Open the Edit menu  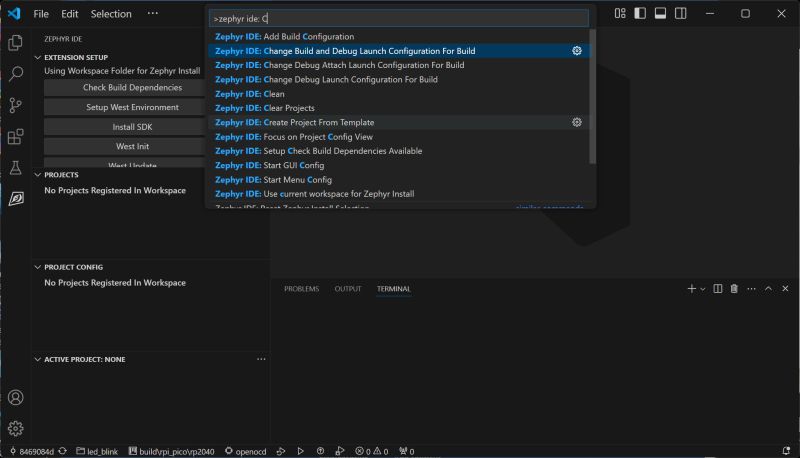tap(69, 14)
